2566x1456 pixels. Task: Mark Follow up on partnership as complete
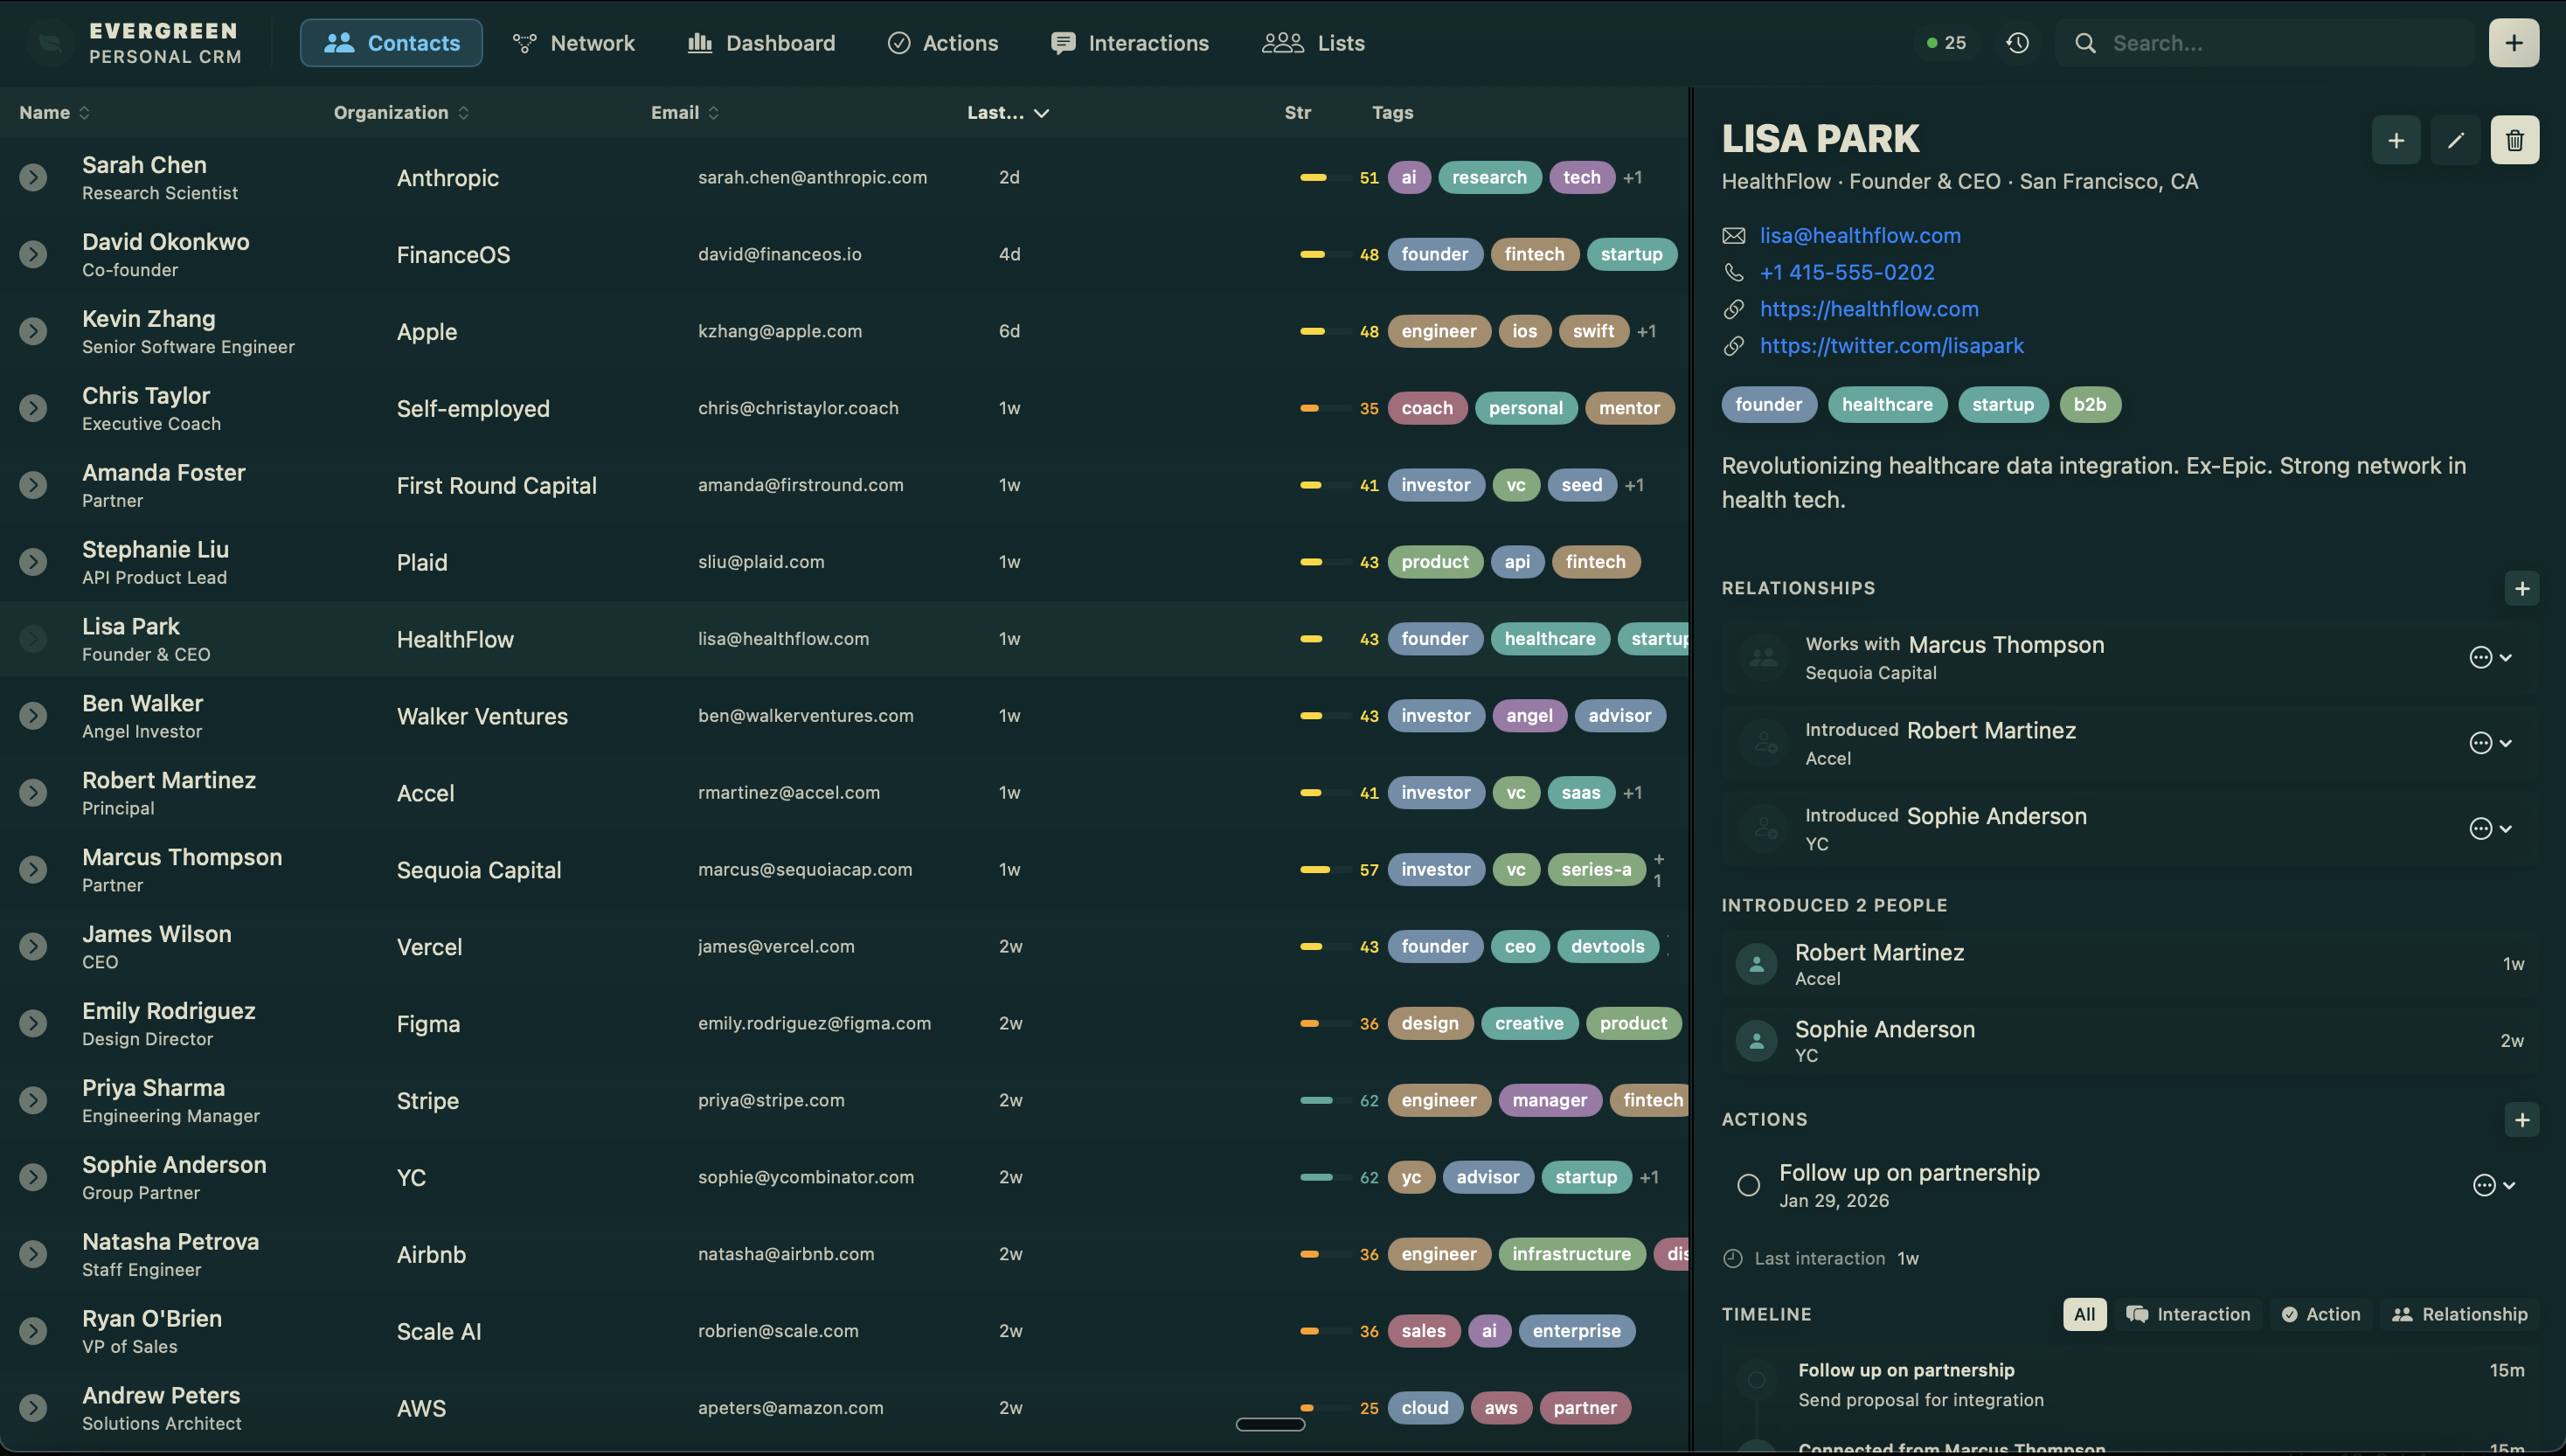tap(1748, 1185)
